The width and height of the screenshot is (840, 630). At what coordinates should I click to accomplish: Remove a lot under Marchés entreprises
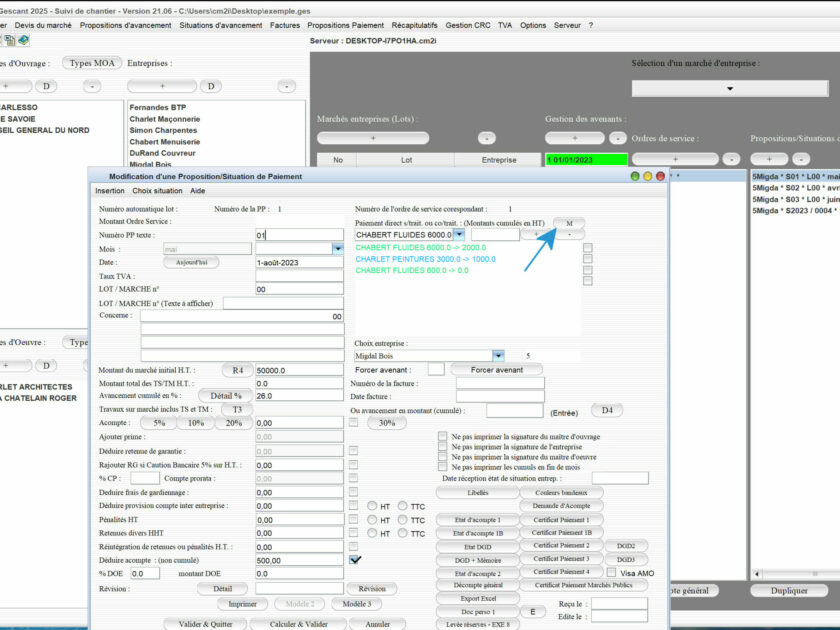point(486,138)
